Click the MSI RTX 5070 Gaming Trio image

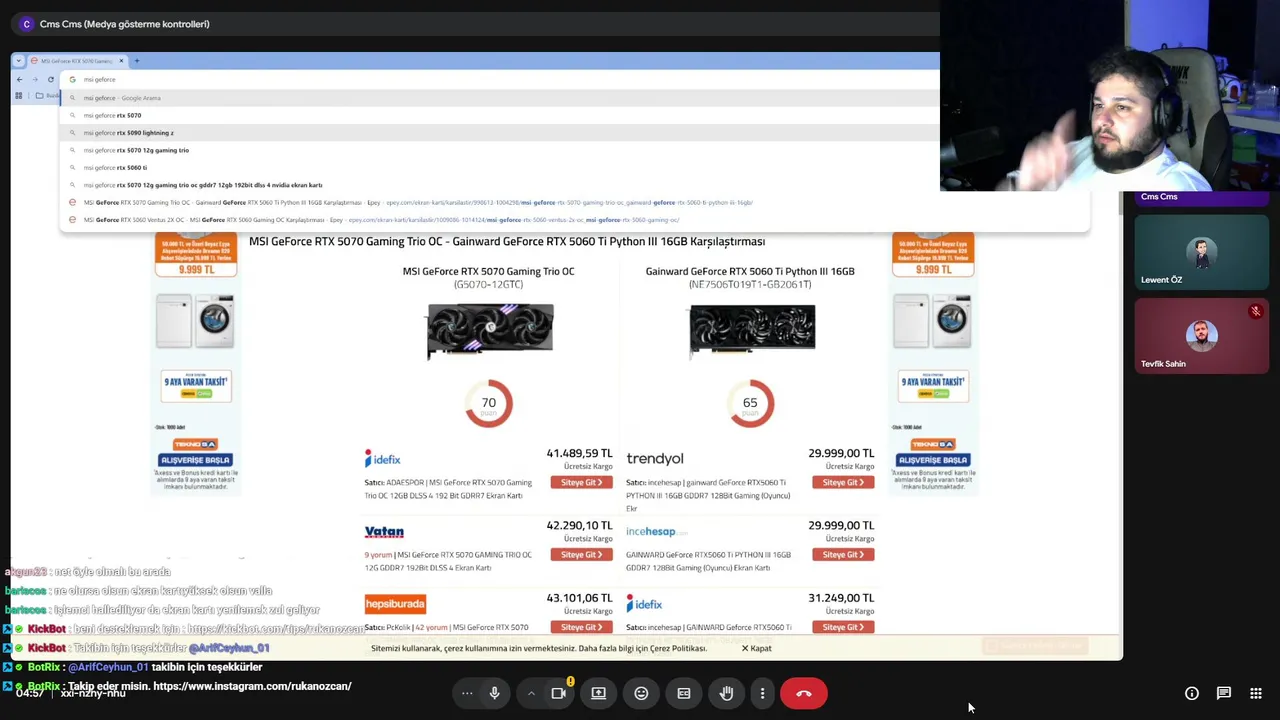click(489, 331)
